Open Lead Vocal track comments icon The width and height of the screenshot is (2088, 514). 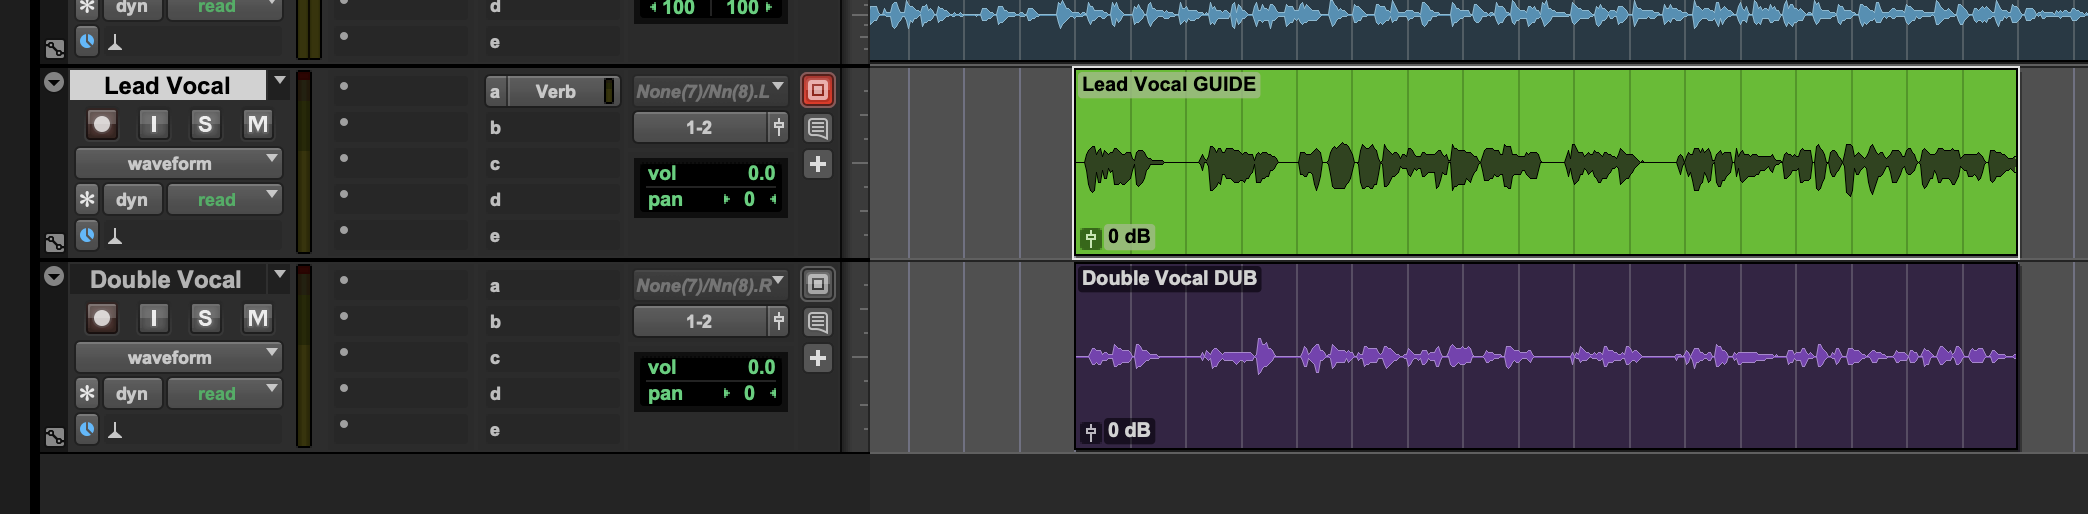pyautogui.click(x=817, y=128)
